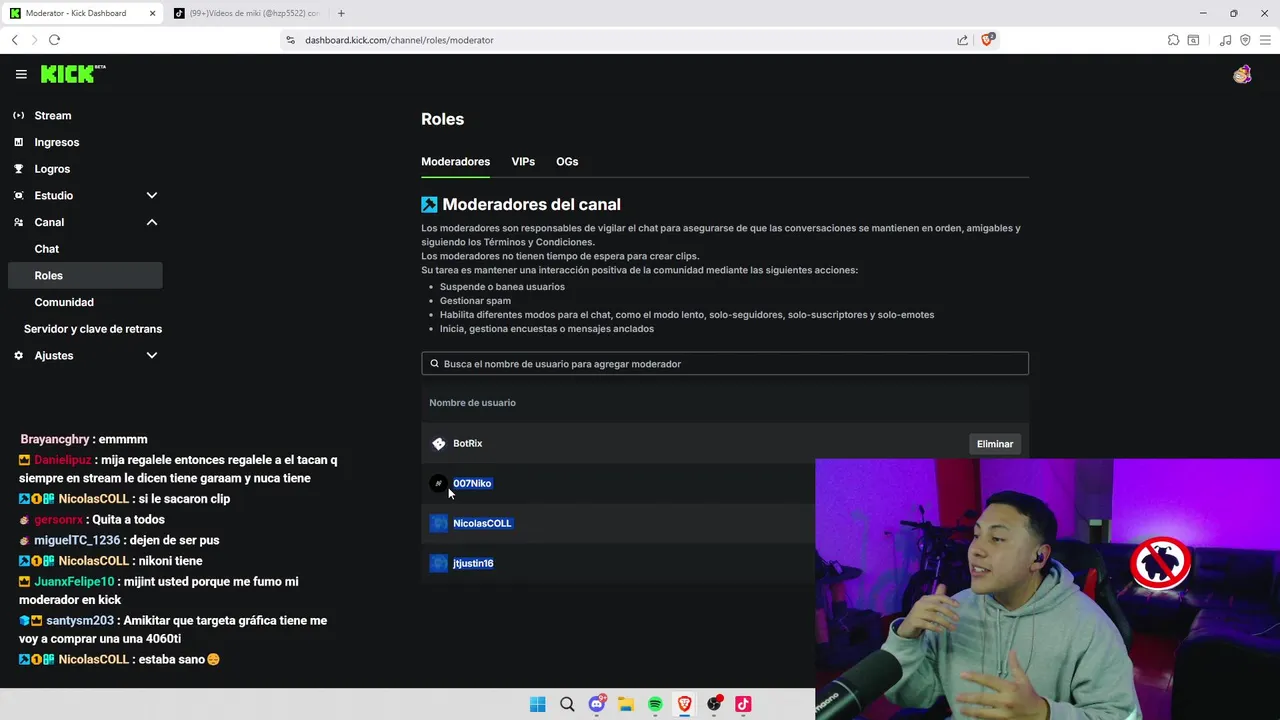Image resolution: width=1280 pixels, height=720 pixels.
Task: Switch to the Moderadores tab
Action: 455,161
